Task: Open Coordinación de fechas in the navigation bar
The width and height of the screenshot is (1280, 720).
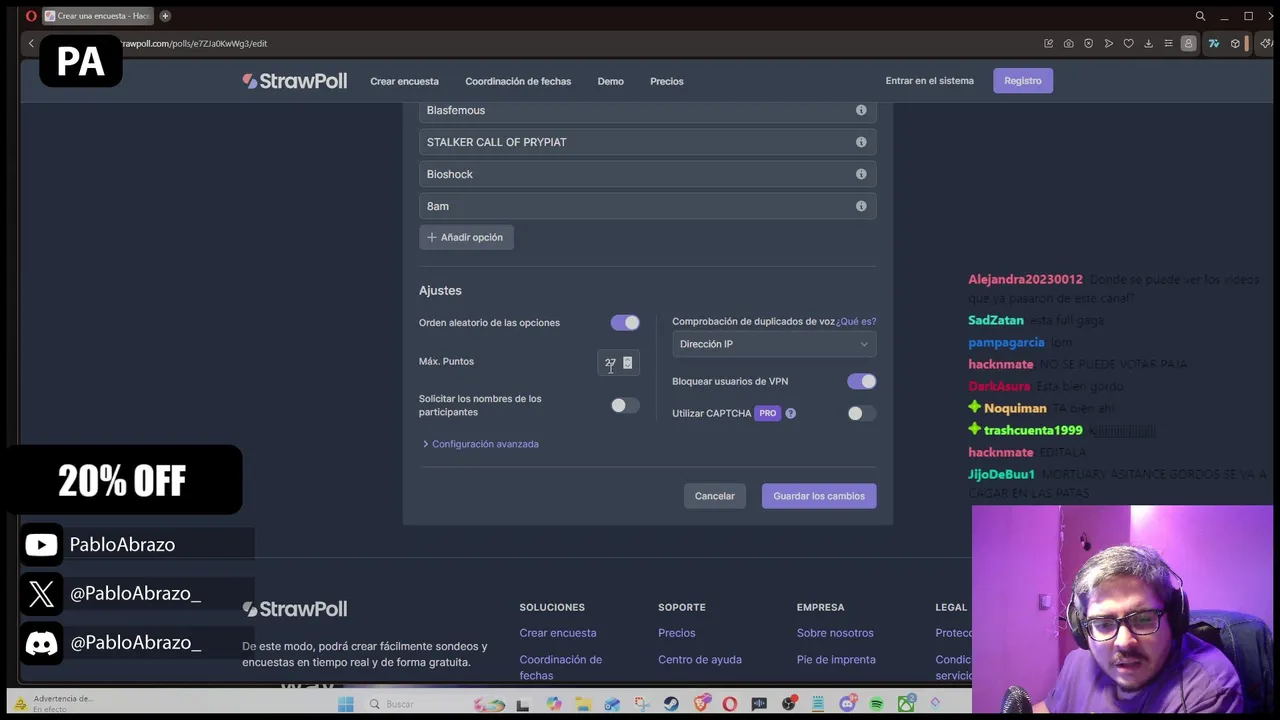Action: pos(518,81)
